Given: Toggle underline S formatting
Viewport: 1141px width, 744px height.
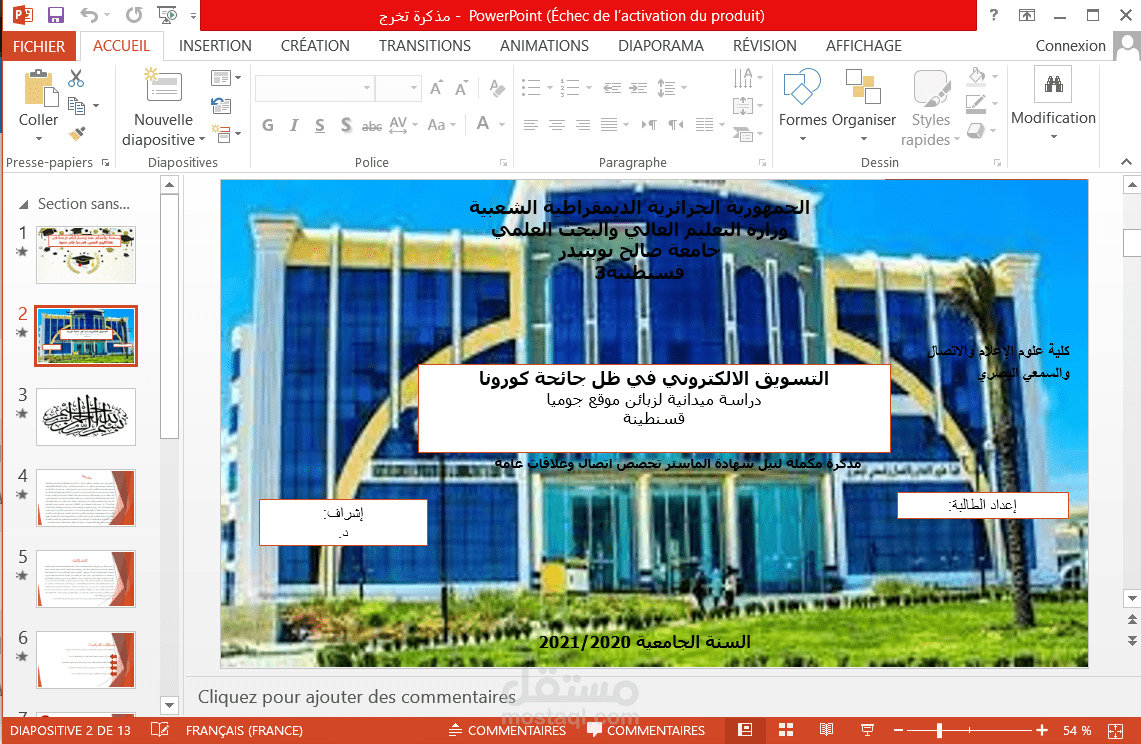Looking at the screenshot, I should tap(319, 125).
